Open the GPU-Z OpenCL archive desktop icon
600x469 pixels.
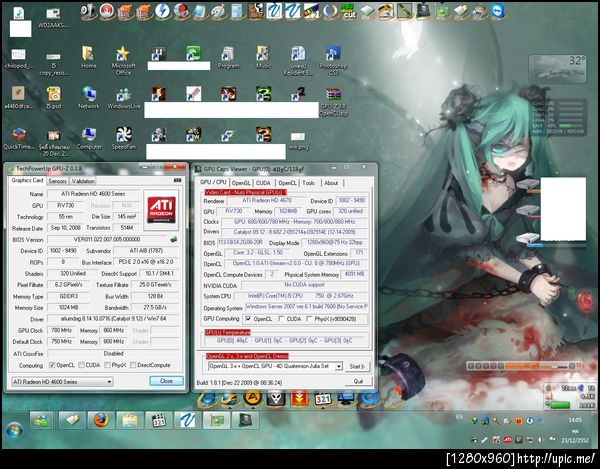[333, 102]
